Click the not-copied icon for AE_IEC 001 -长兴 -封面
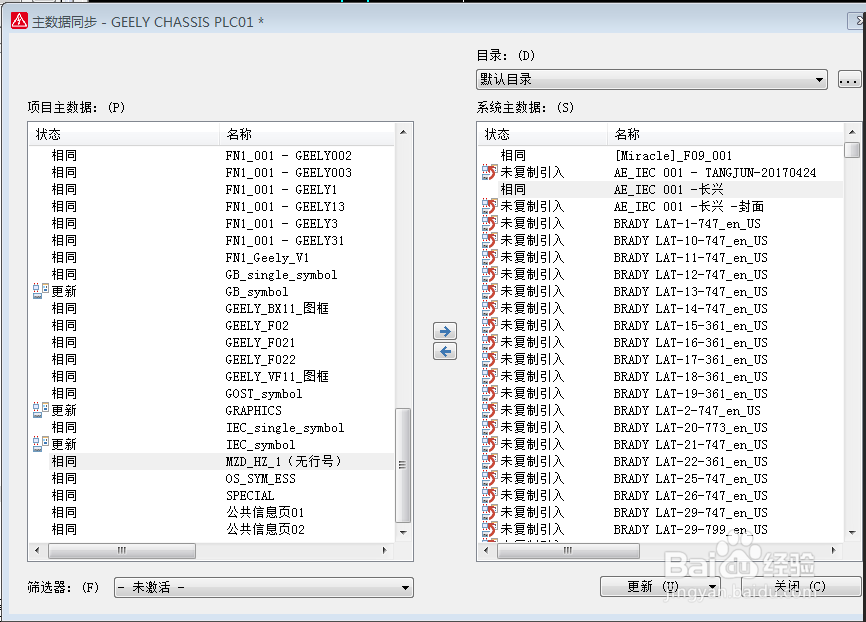Image resolution: width=866 pixels, height=622 pixels. [489, 207]
